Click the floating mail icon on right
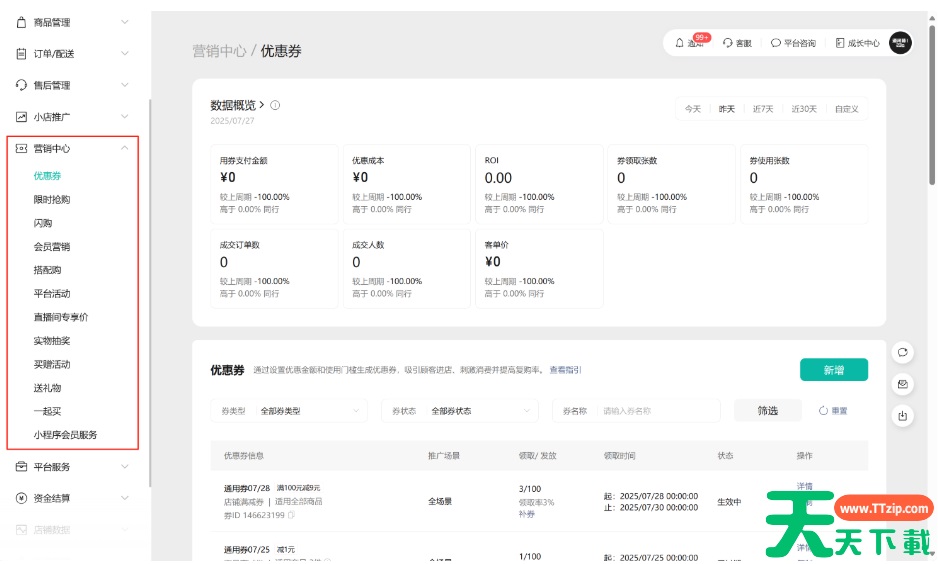Screen dimensions: 938x564 [x=903, y=384]
